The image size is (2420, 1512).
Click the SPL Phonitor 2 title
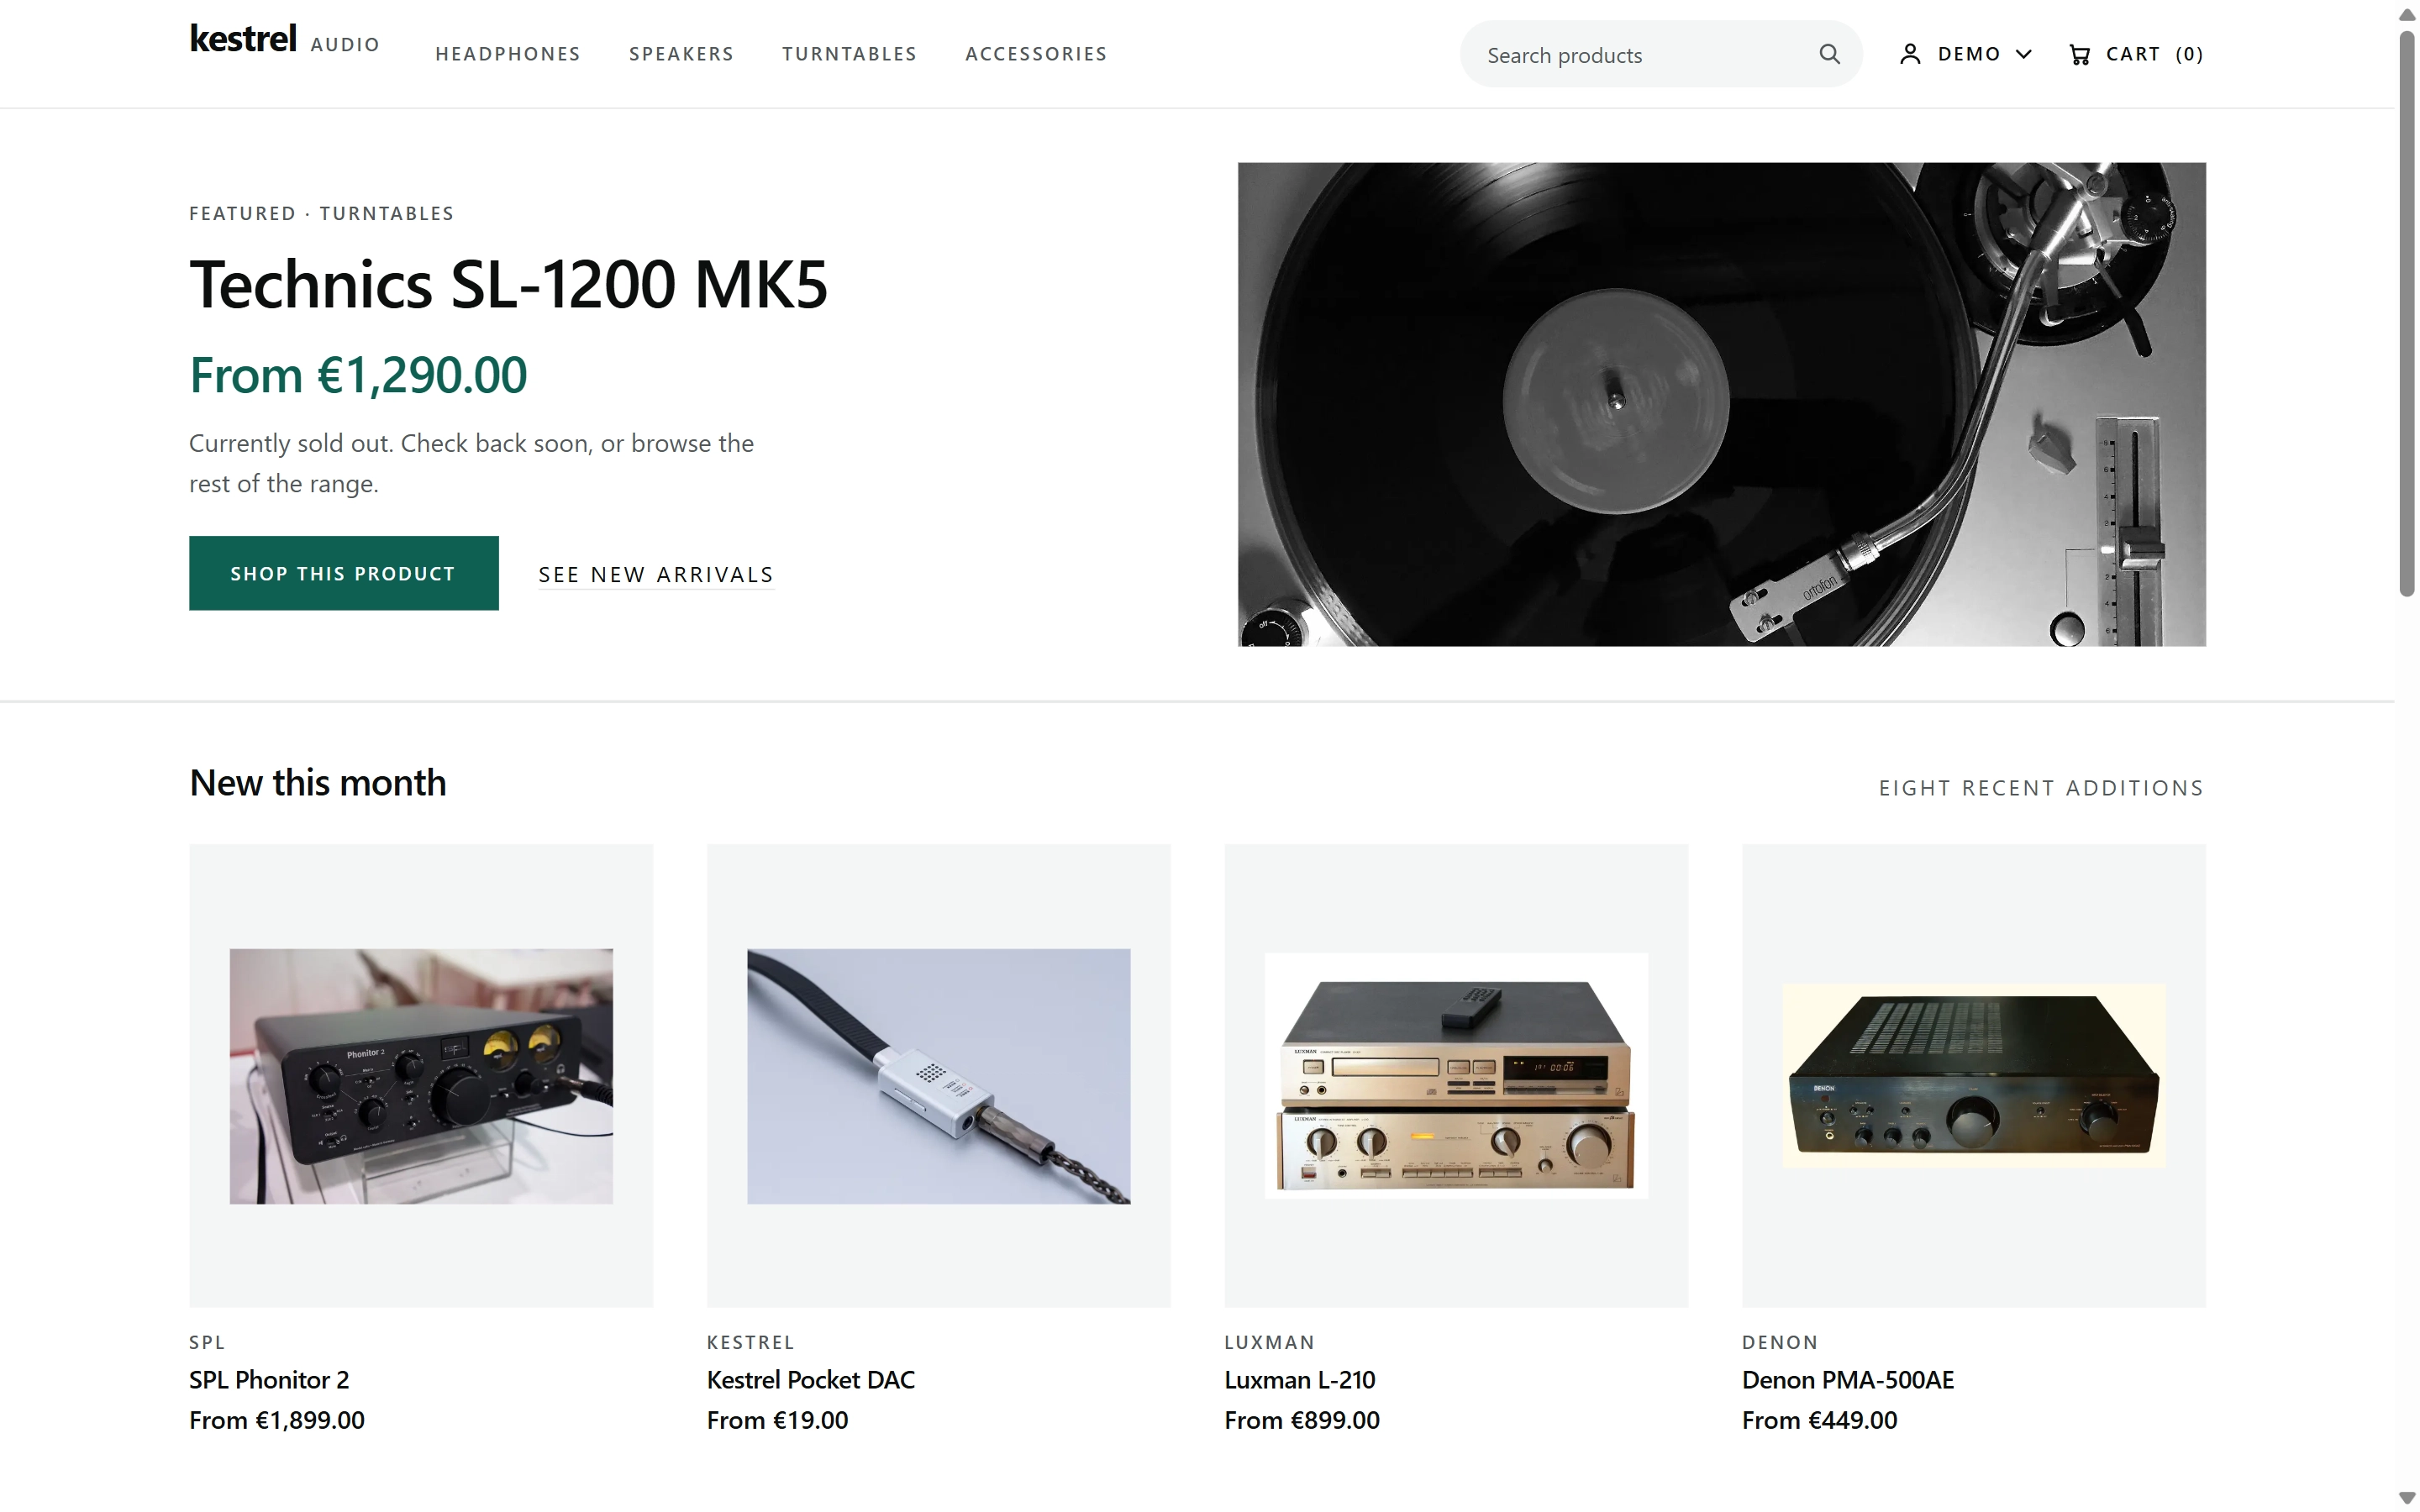pyautogui.click(x=269, y=1380)
